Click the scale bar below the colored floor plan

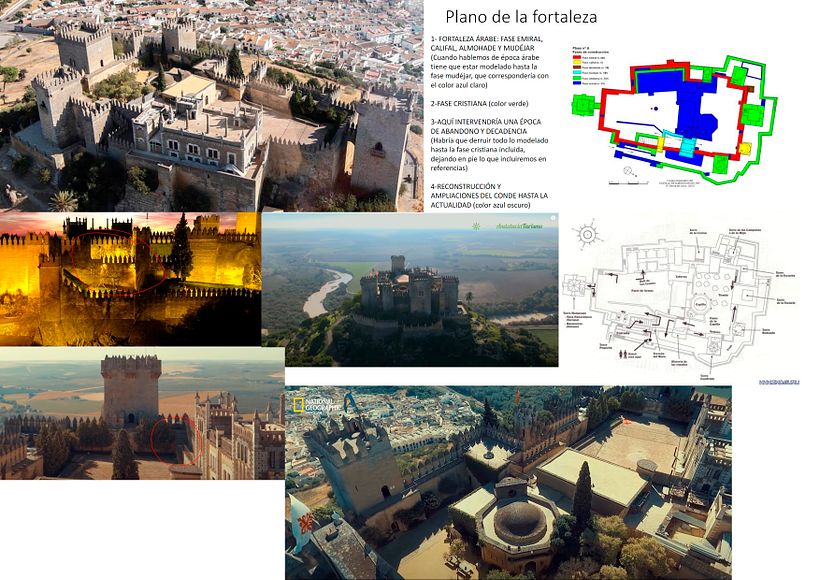(x=627, y=181)
